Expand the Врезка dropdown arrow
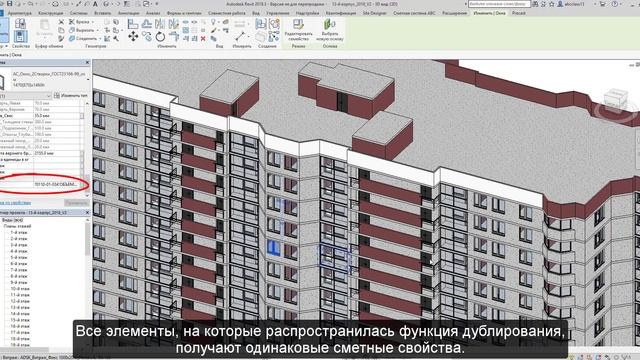 [93, 22]
